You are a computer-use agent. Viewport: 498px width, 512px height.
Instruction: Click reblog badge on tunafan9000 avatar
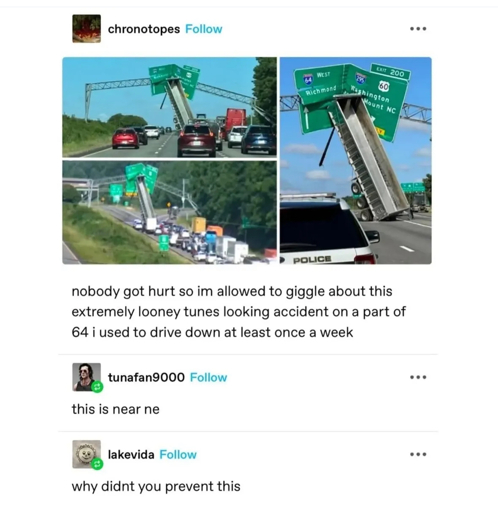(97, 387)
